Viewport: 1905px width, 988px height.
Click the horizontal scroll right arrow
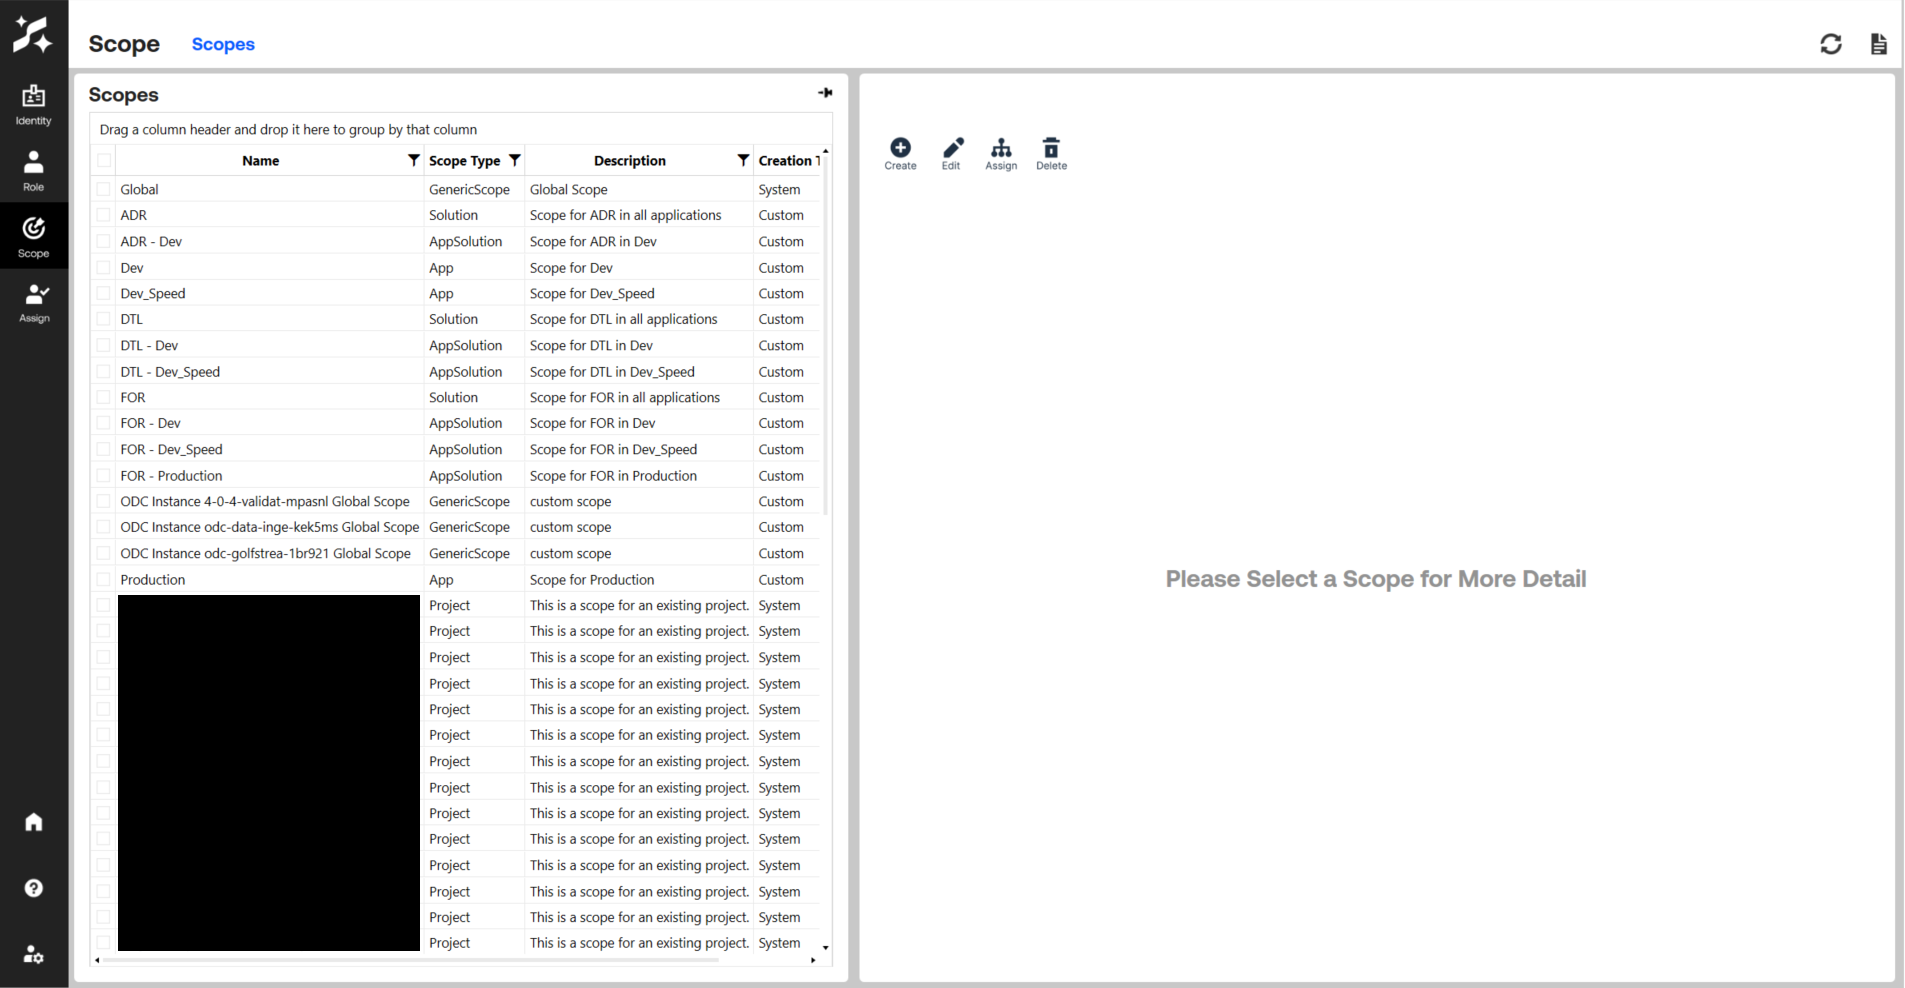pos(813,960)
